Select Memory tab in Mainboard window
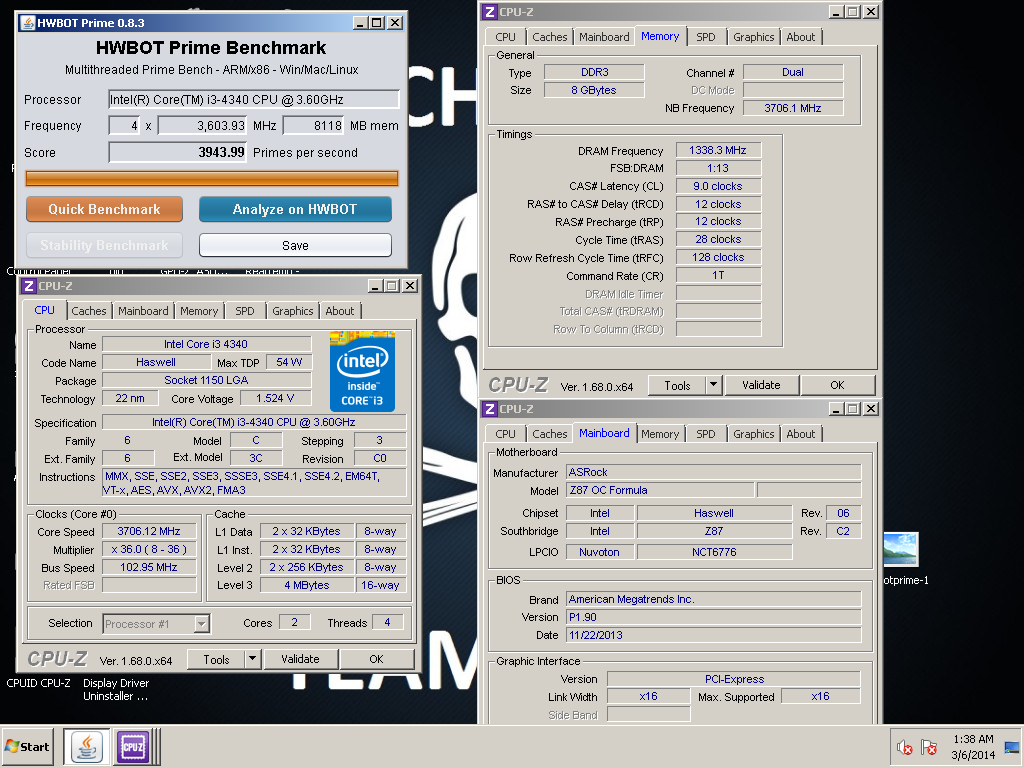The image size is (1024, 768). click(x=660, y=434)
